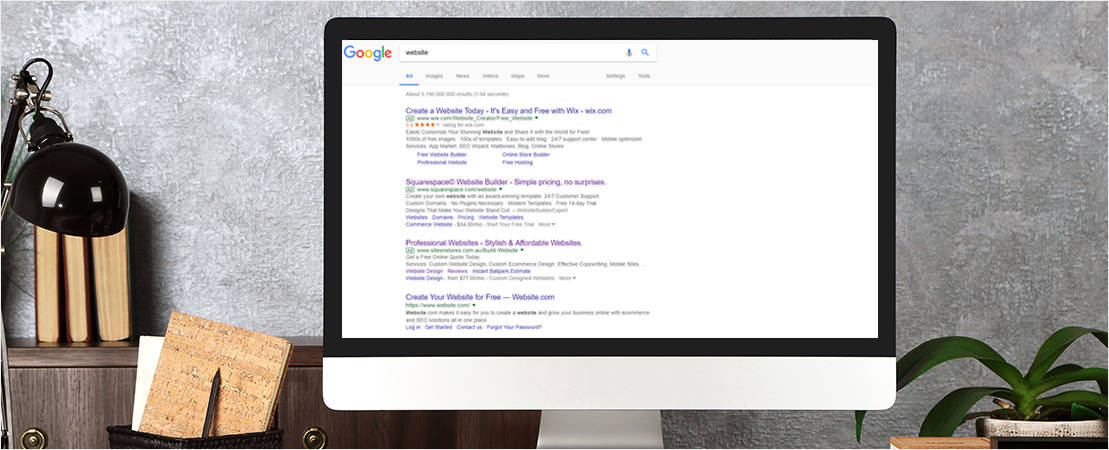Screen dimensions: 1109x450
Task: Open the More dropdown in Squarespace ad
Action: click(547, 224)
